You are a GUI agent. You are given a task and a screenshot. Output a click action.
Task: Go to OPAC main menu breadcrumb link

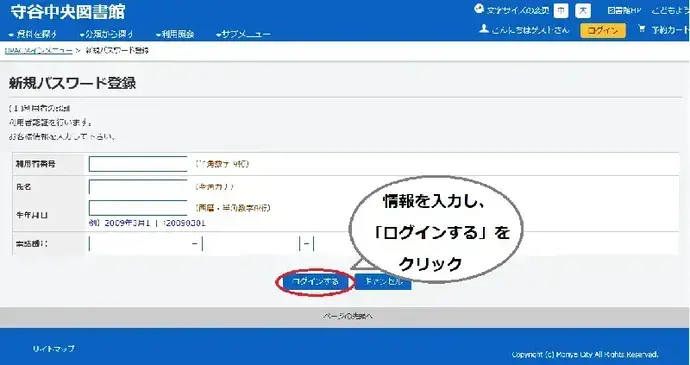click(38, 51)
